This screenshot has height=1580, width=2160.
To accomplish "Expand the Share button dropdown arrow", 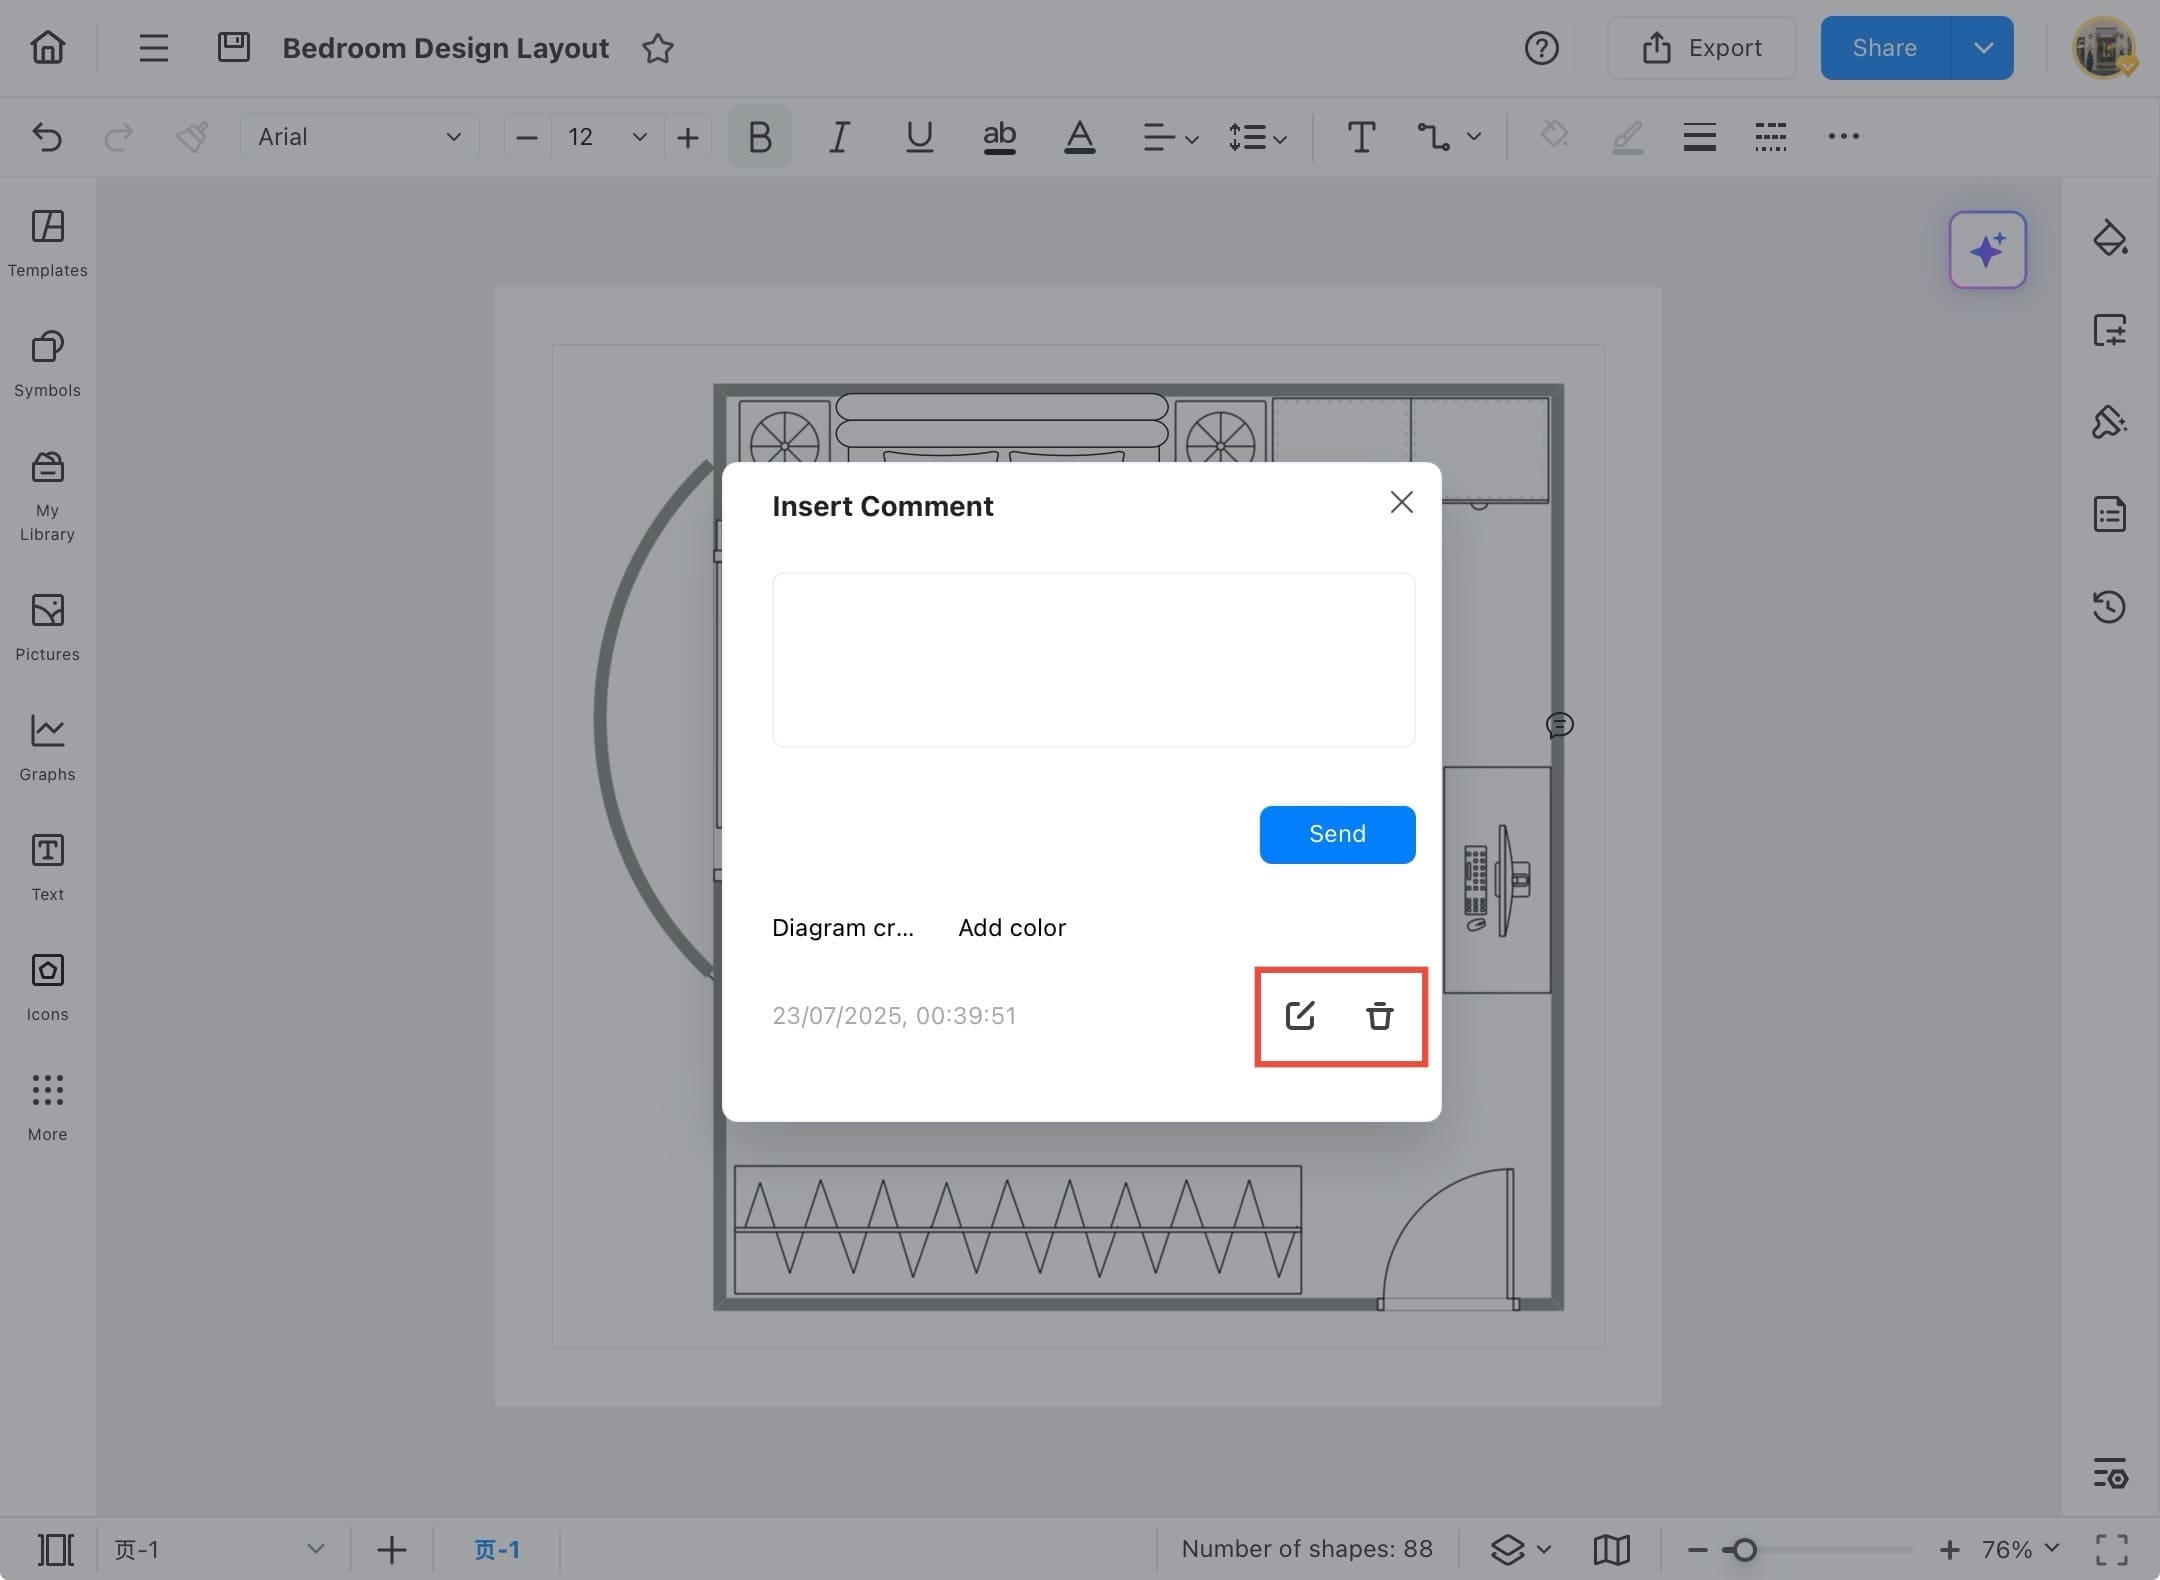I will pyautogui.click(x=1985, y=47).
